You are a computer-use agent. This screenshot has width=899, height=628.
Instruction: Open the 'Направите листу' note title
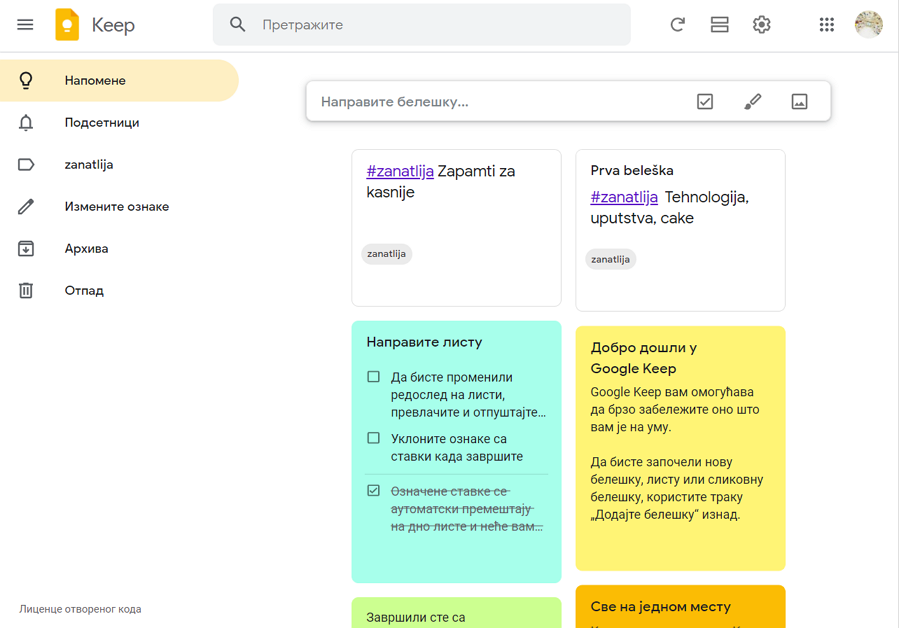click(x=424, y=342)
